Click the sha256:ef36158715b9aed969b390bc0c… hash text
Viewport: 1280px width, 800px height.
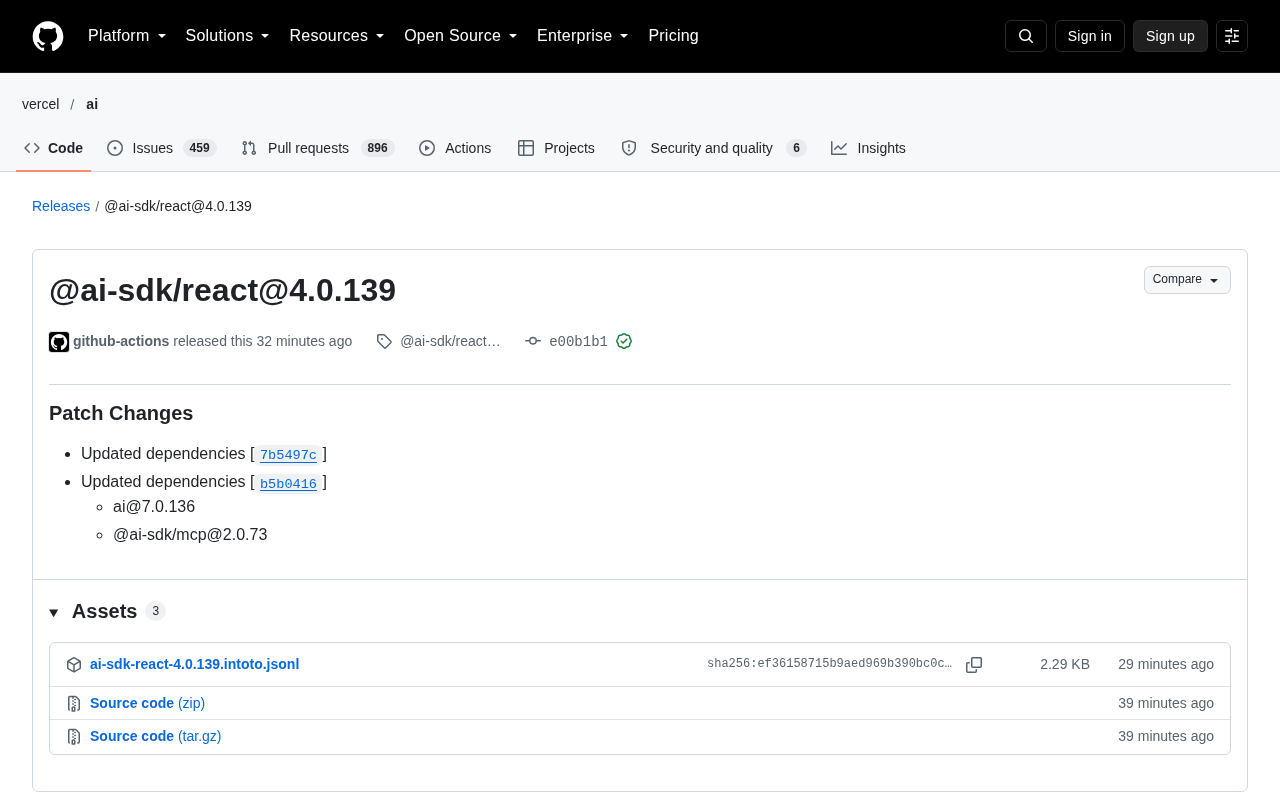click(x=829, y=664)
